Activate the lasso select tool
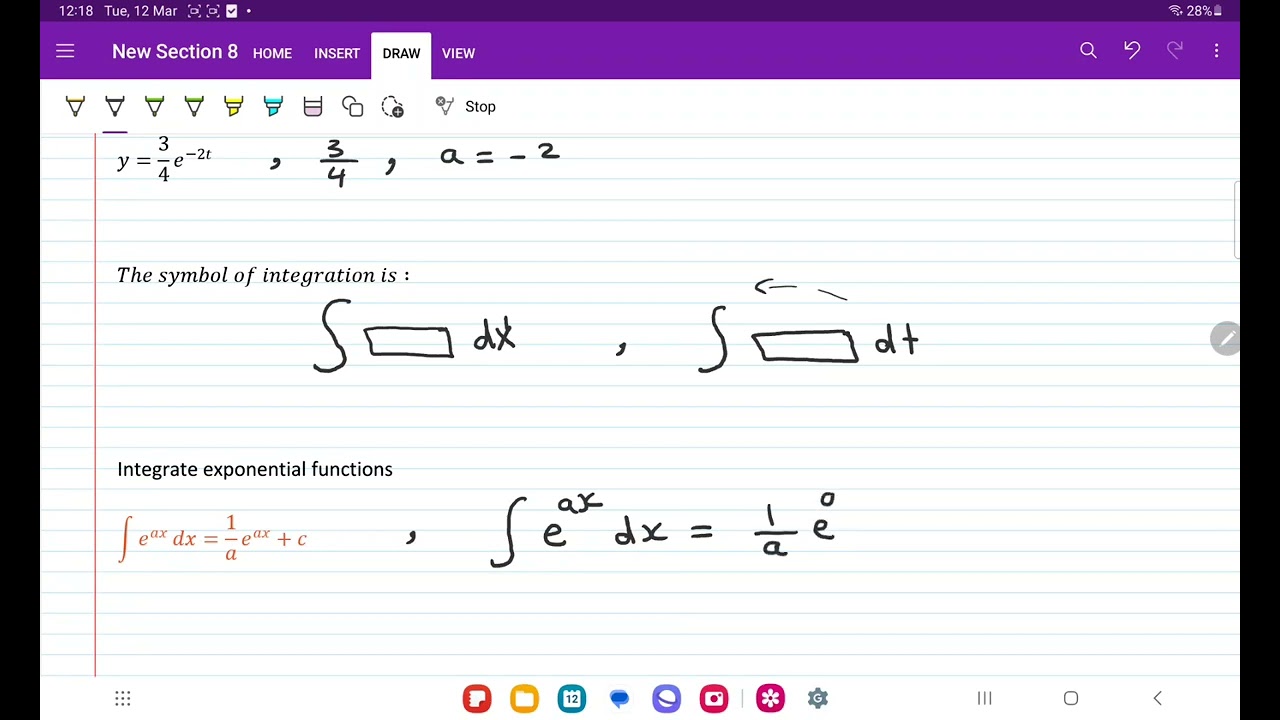 pos(393,107)
